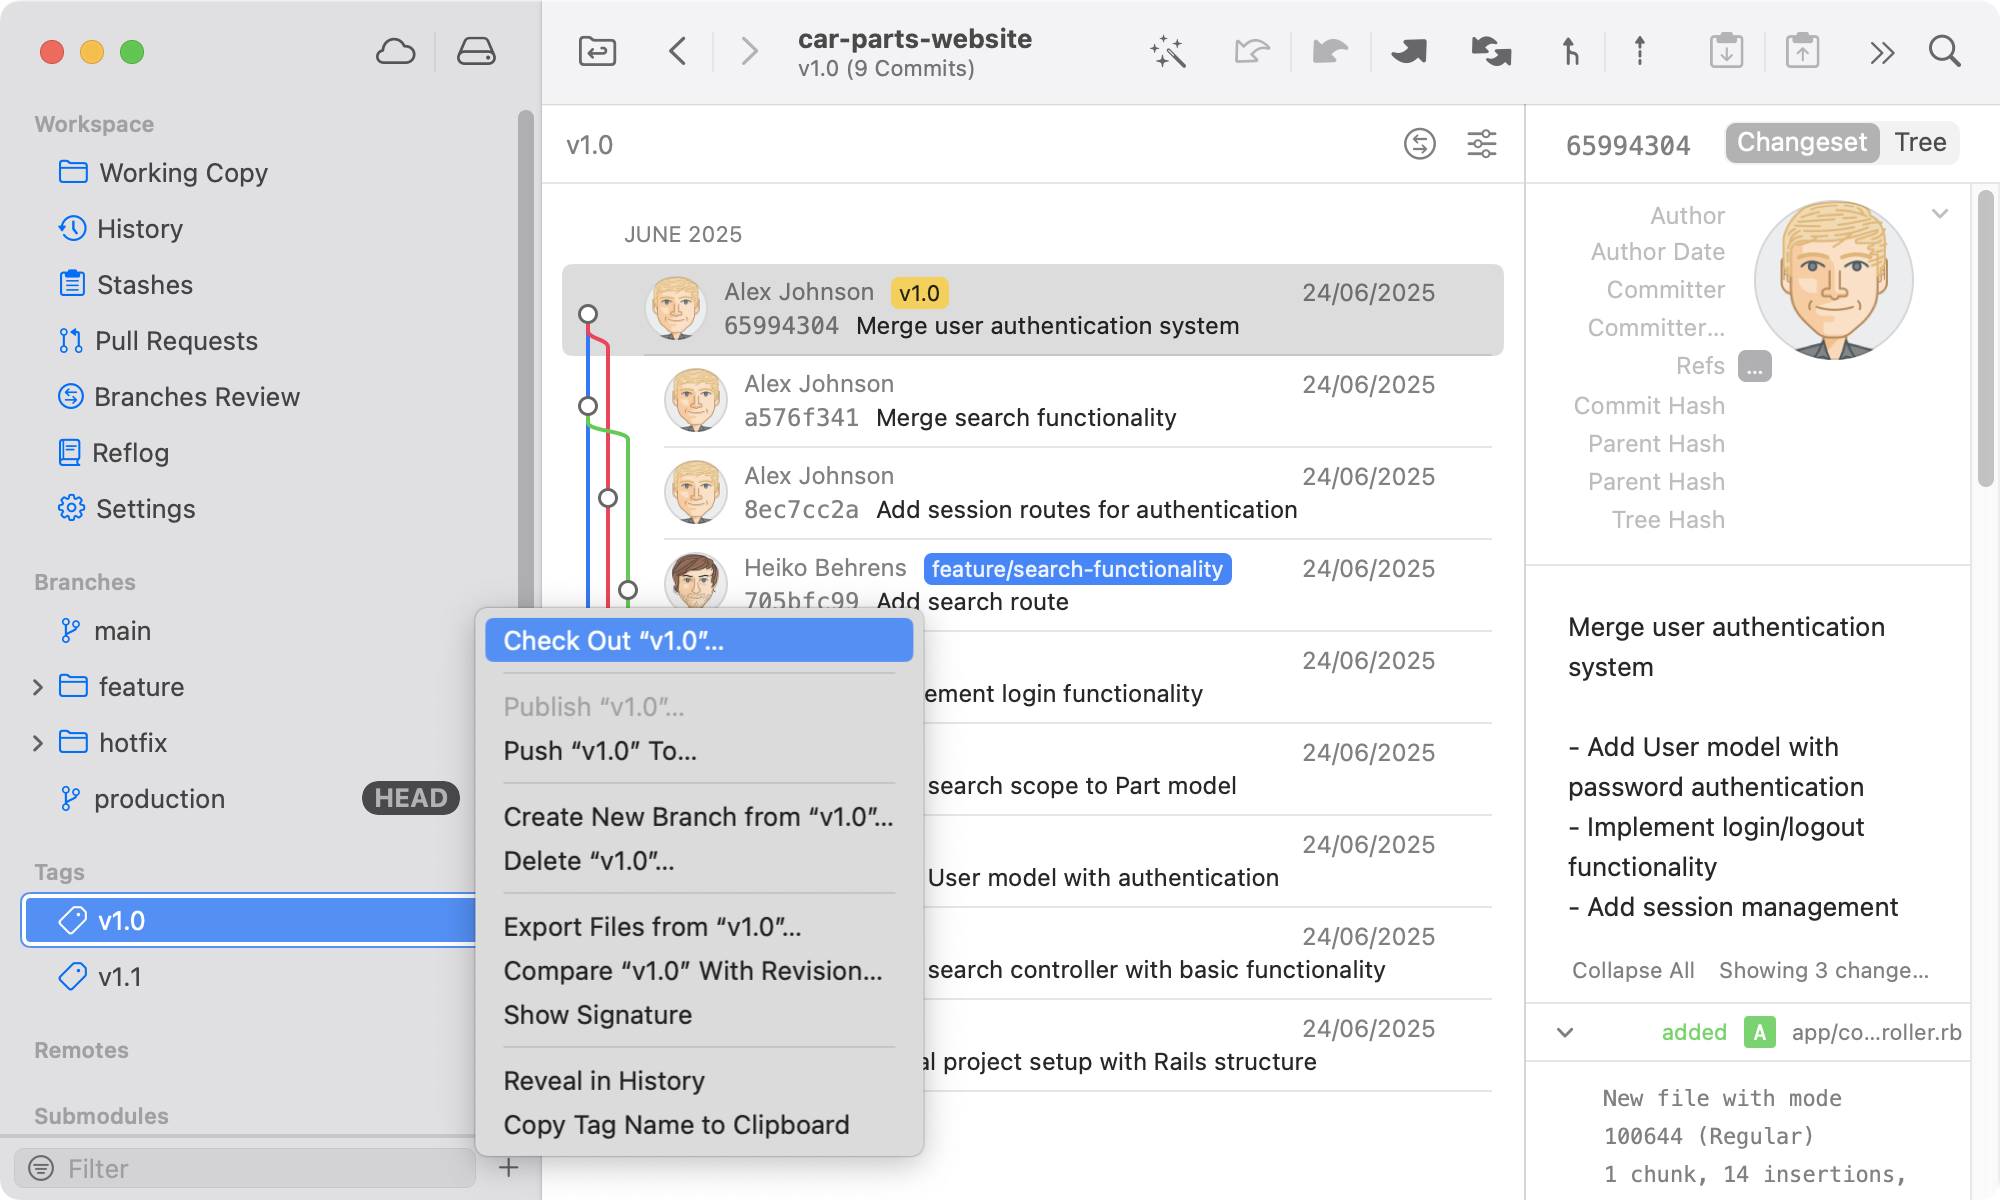Click the cloud icon above the sidebar
This screenshot has height=1200, width=2000.
[395, 51]
